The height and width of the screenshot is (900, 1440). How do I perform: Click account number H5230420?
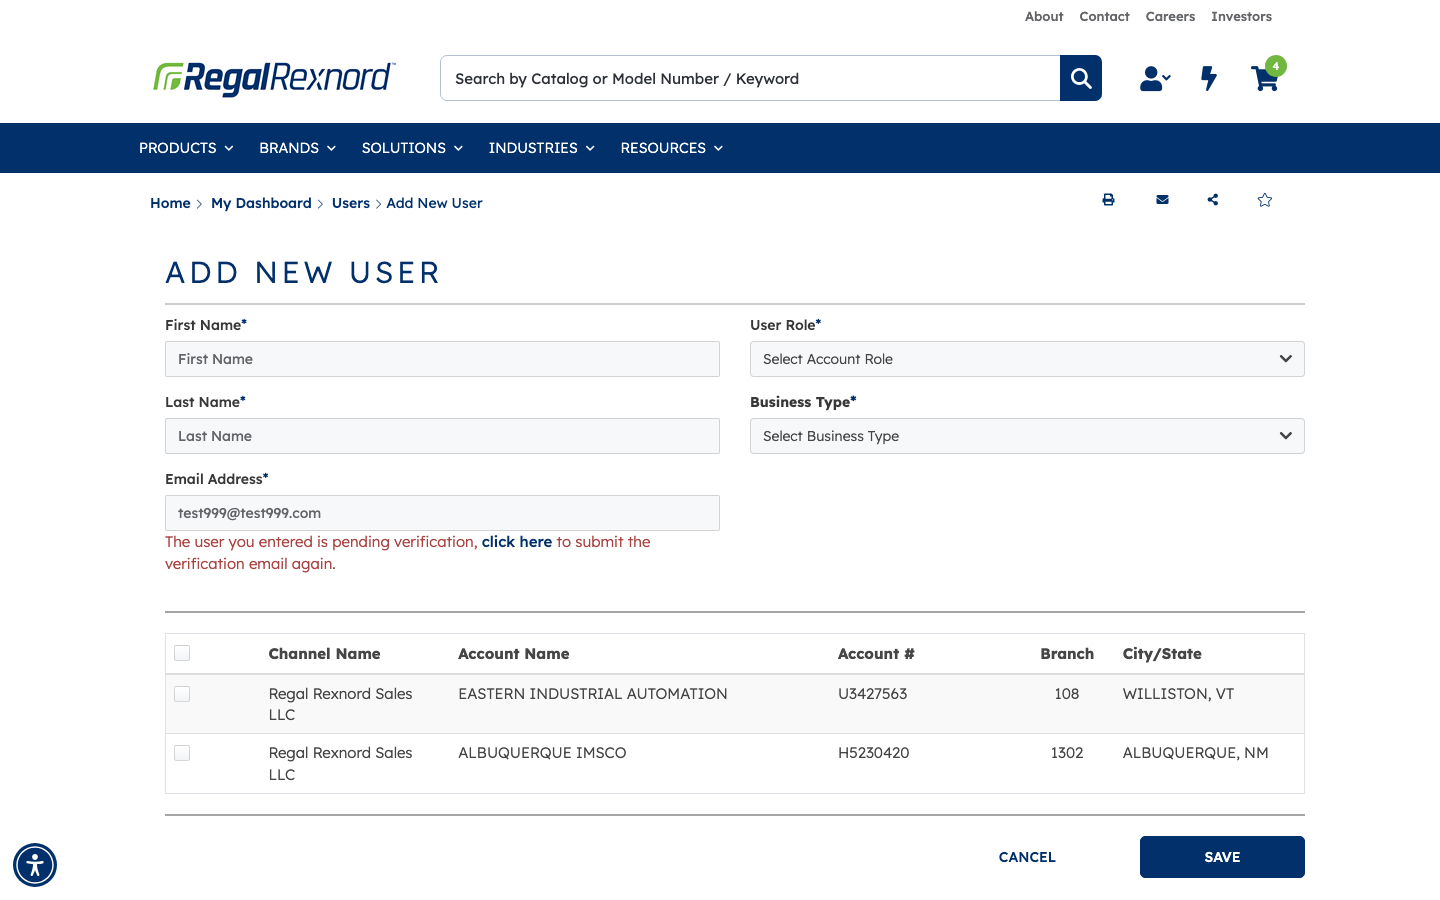tap(873, 753)
